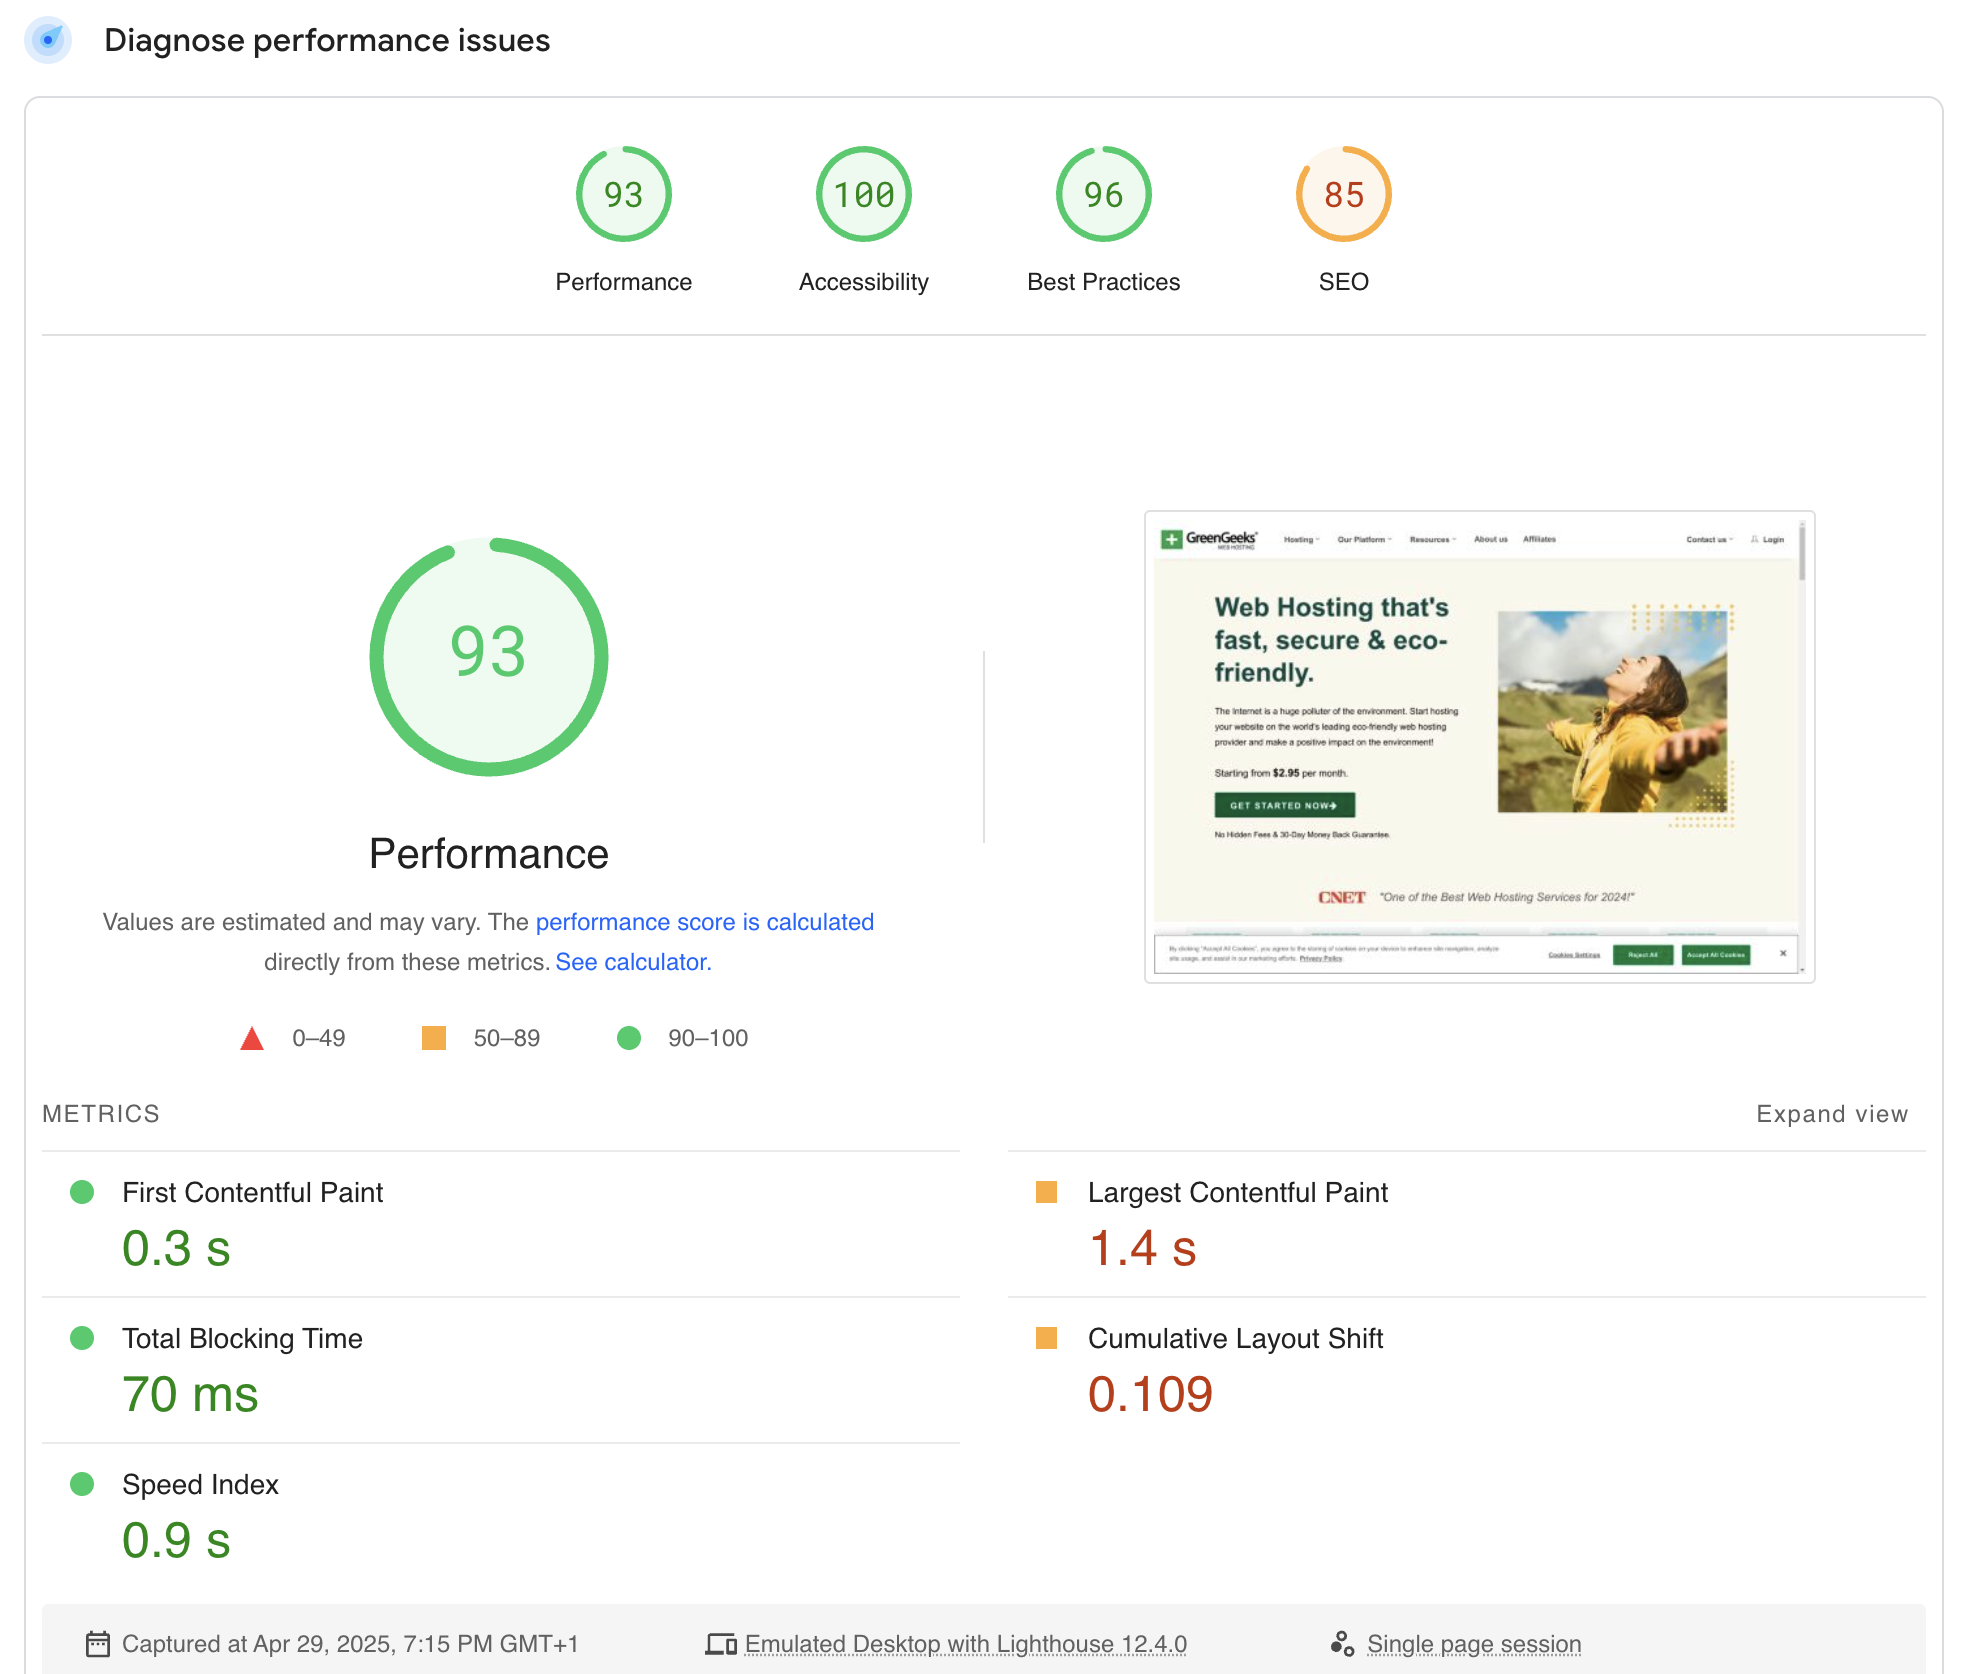Select the SEO 85 score gauge
Viewport: 1966px width, 1674px height.
(x=1343, y=194)
